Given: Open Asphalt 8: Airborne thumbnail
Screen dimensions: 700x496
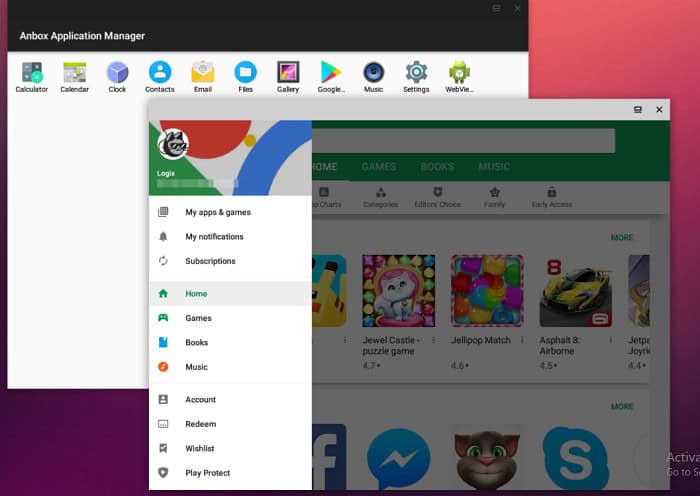Looking at the screenshot, I should [576, 291].
